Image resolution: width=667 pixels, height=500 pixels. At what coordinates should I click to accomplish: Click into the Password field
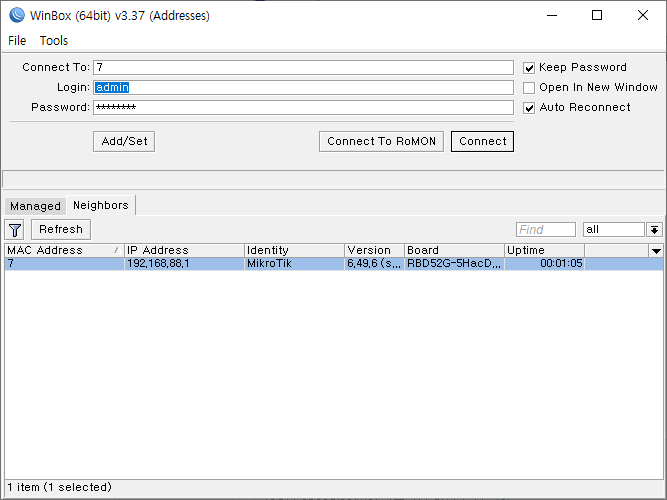point(303,107)
